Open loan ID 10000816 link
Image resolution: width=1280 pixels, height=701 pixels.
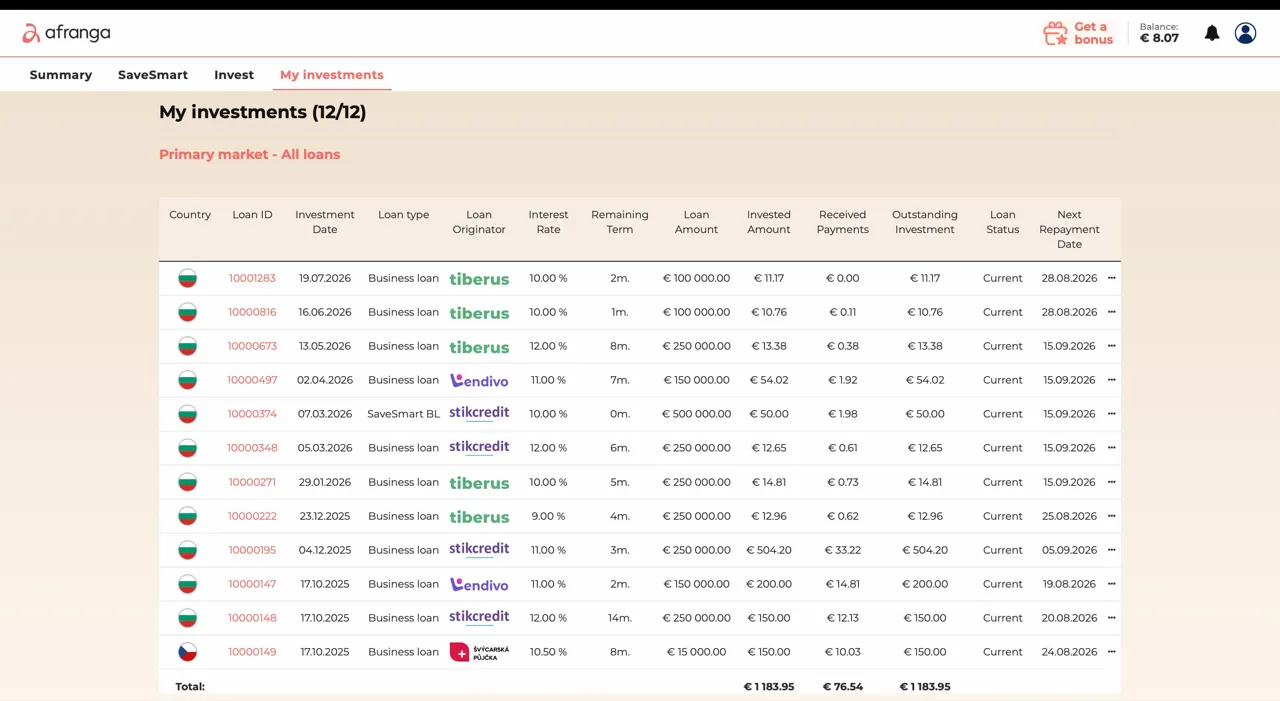(x=252, y=312)
